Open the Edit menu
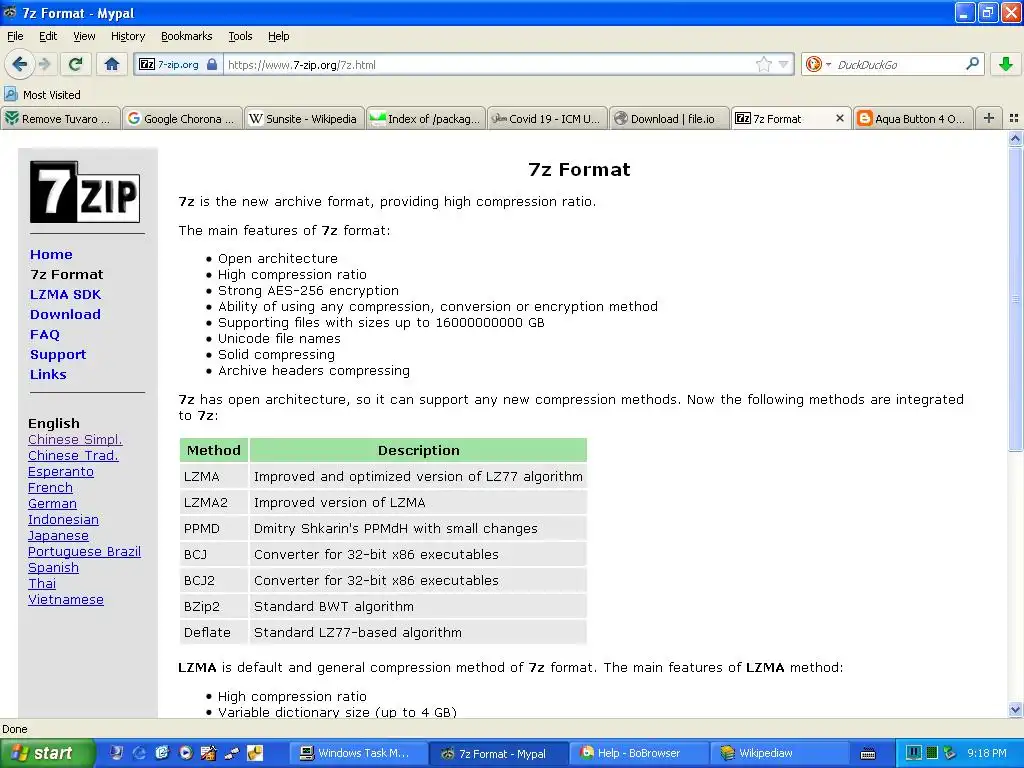The width and height of the screenshot is (1024, 768). (x=48, y=36)
